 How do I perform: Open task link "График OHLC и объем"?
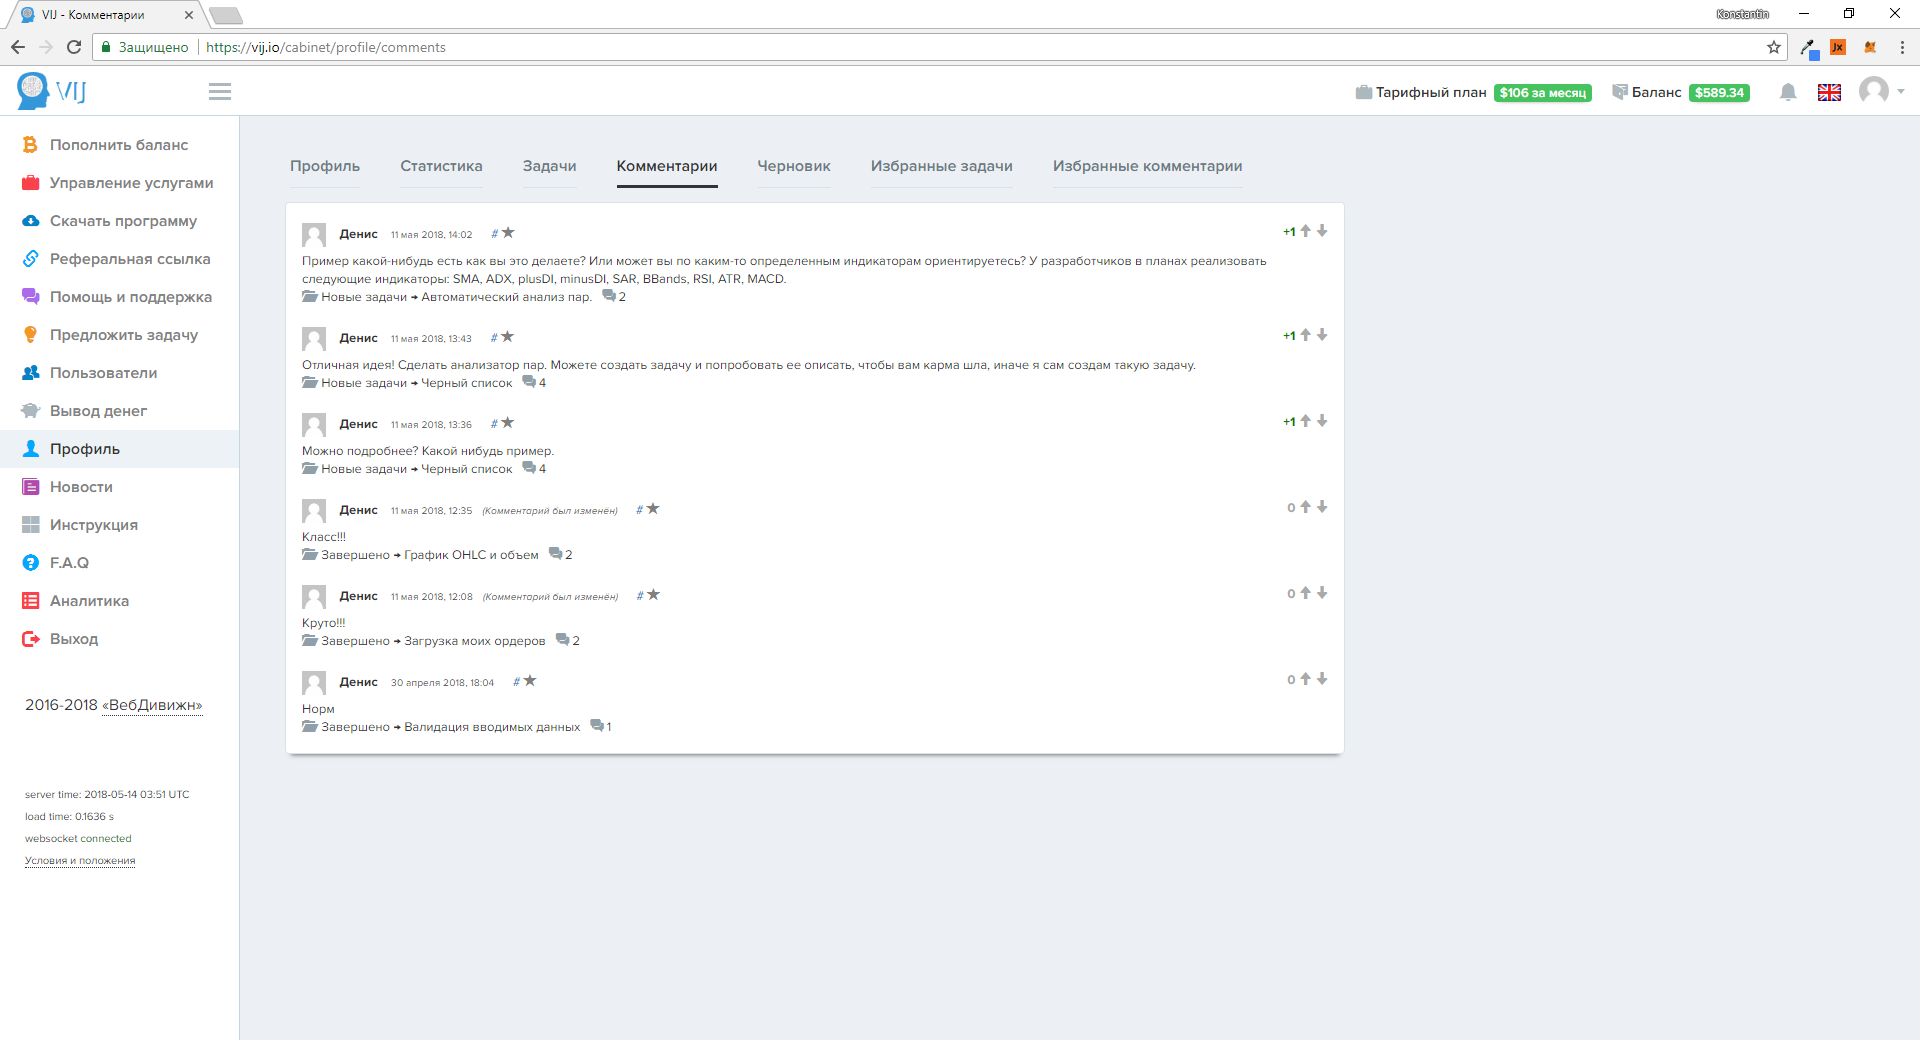click(471, 555)
